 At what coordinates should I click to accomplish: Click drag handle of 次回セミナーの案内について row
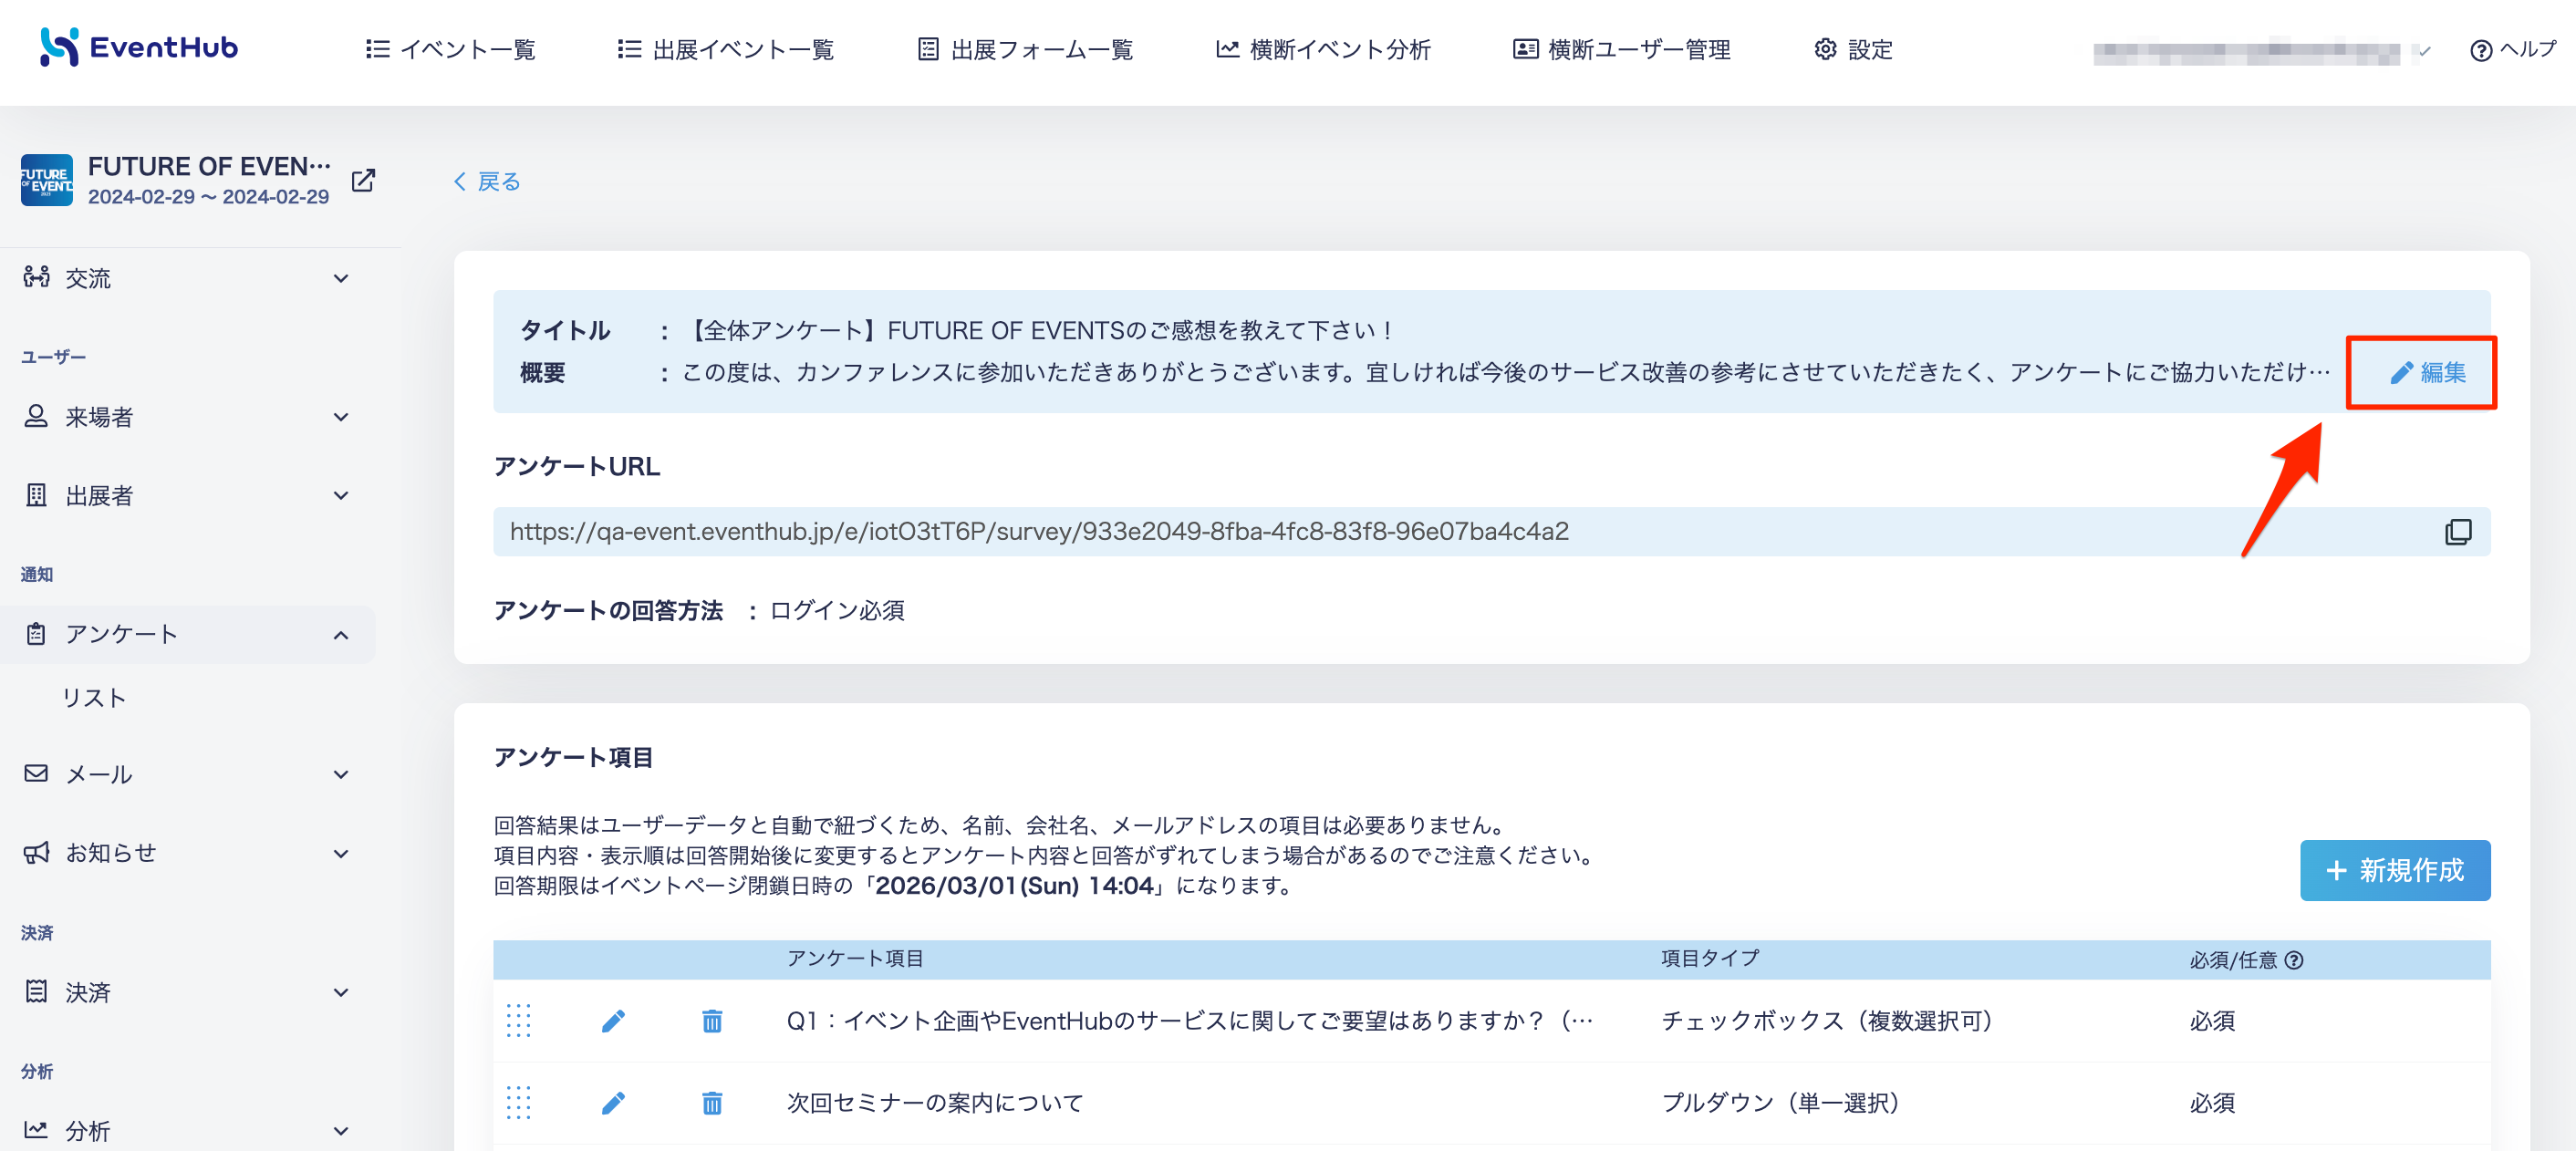tap(518, 1102)
